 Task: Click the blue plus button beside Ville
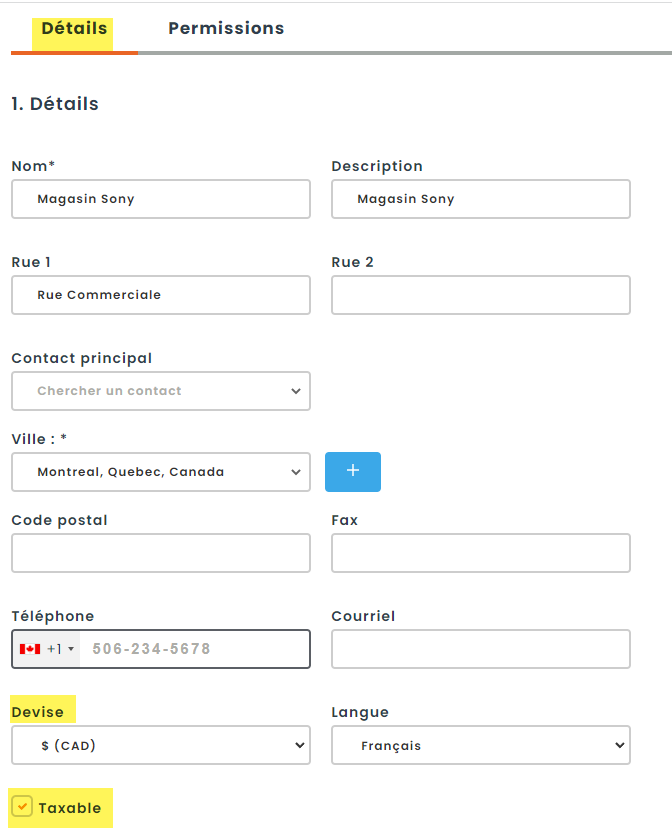(x=352, y=472)
